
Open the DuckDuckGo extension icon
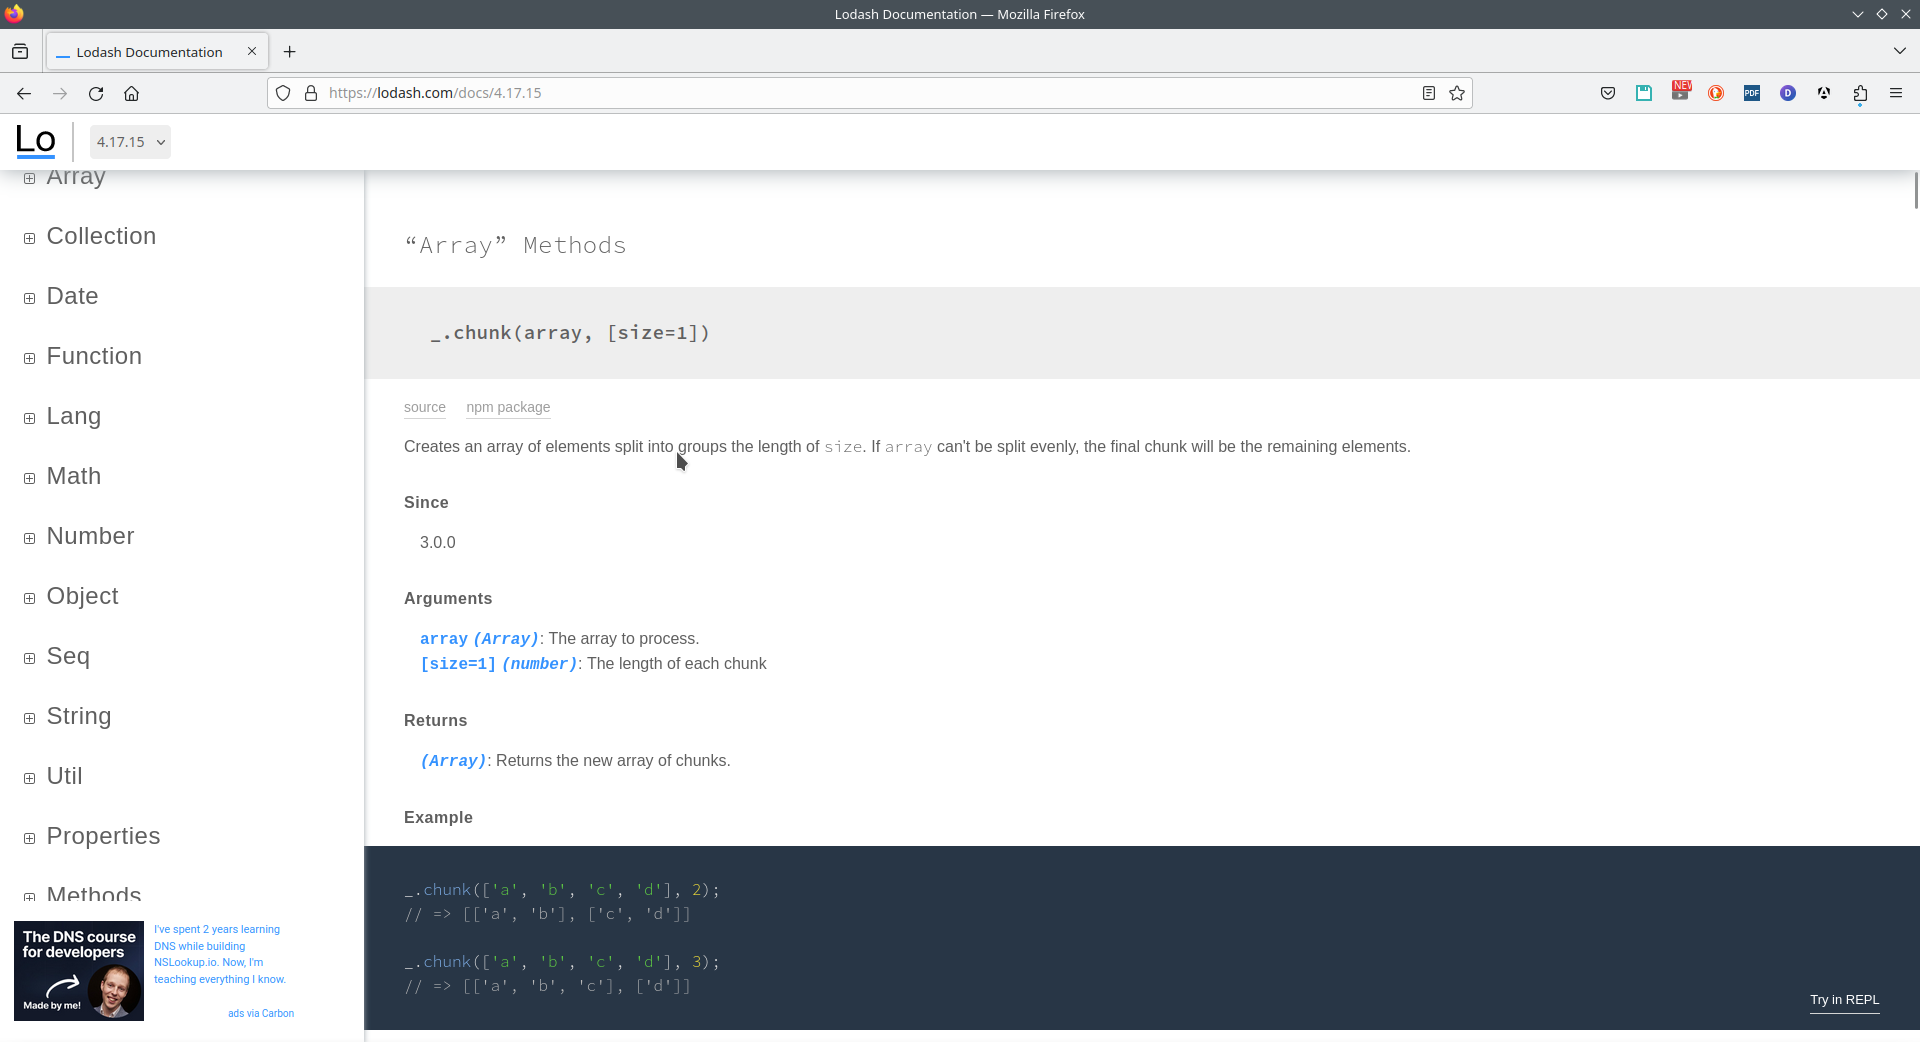(1716, 93)
